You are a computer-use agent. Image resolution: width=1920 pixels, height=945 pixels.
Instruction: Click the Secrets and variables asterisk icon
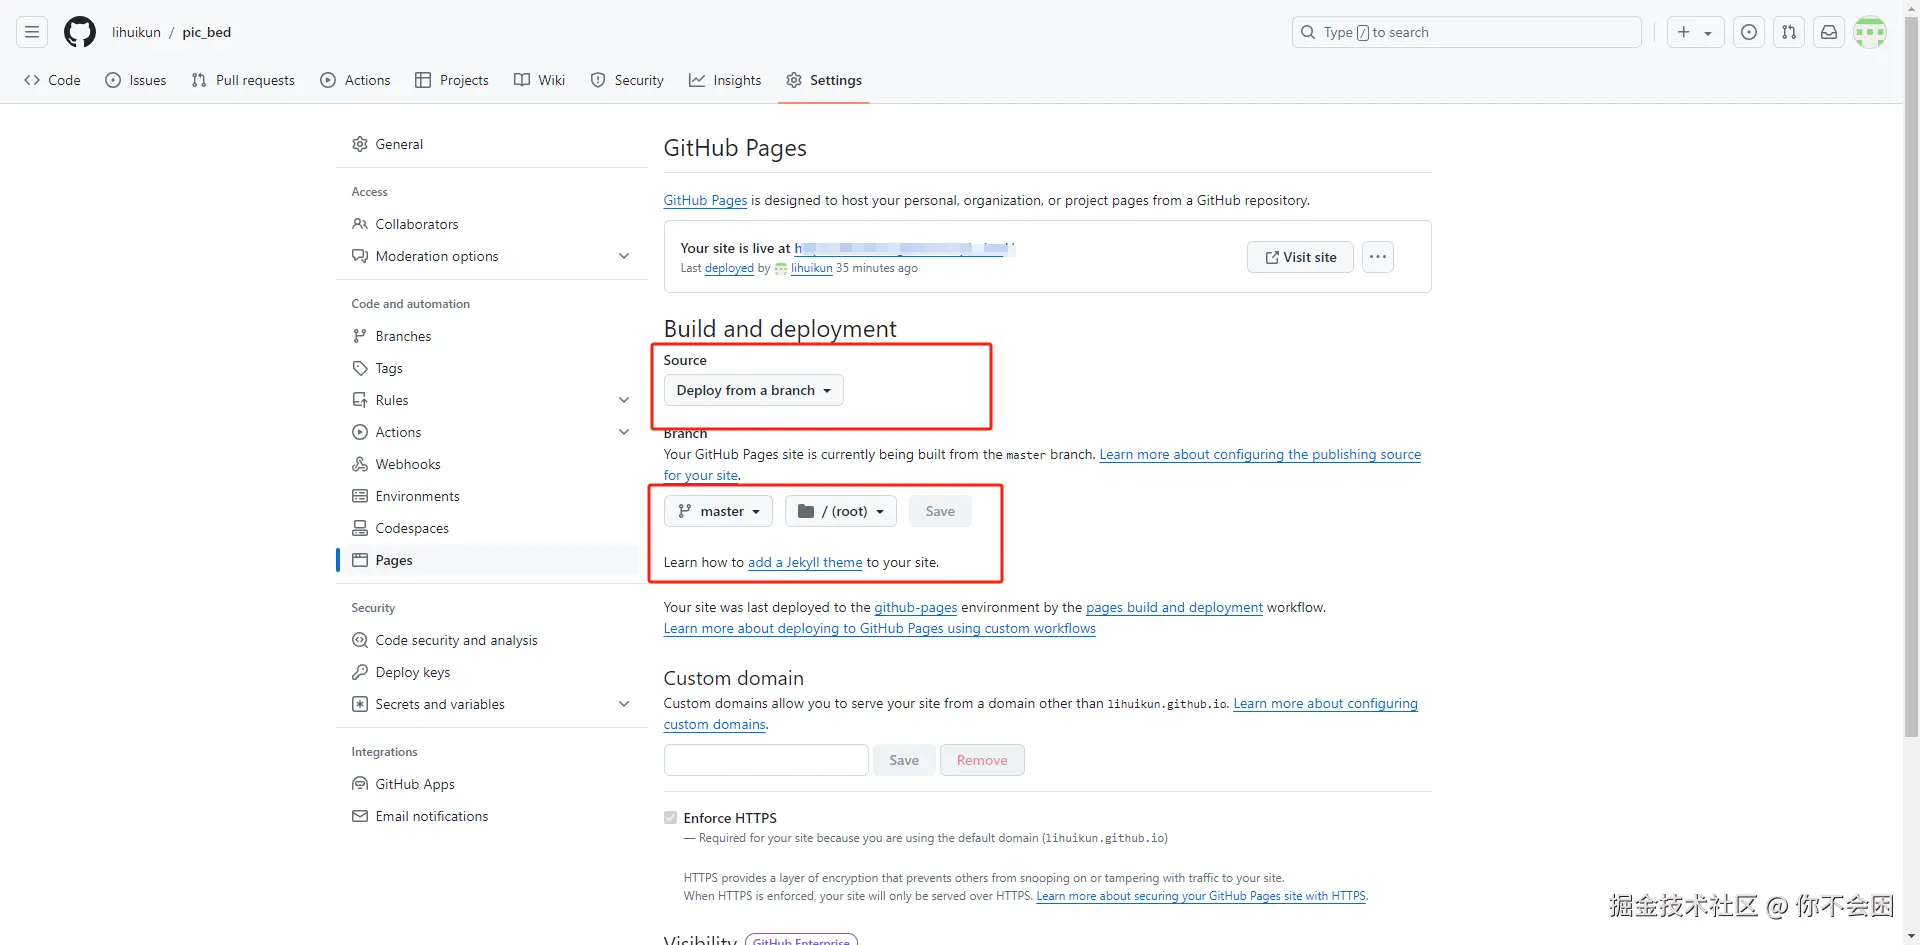click(x=360, y=704)
